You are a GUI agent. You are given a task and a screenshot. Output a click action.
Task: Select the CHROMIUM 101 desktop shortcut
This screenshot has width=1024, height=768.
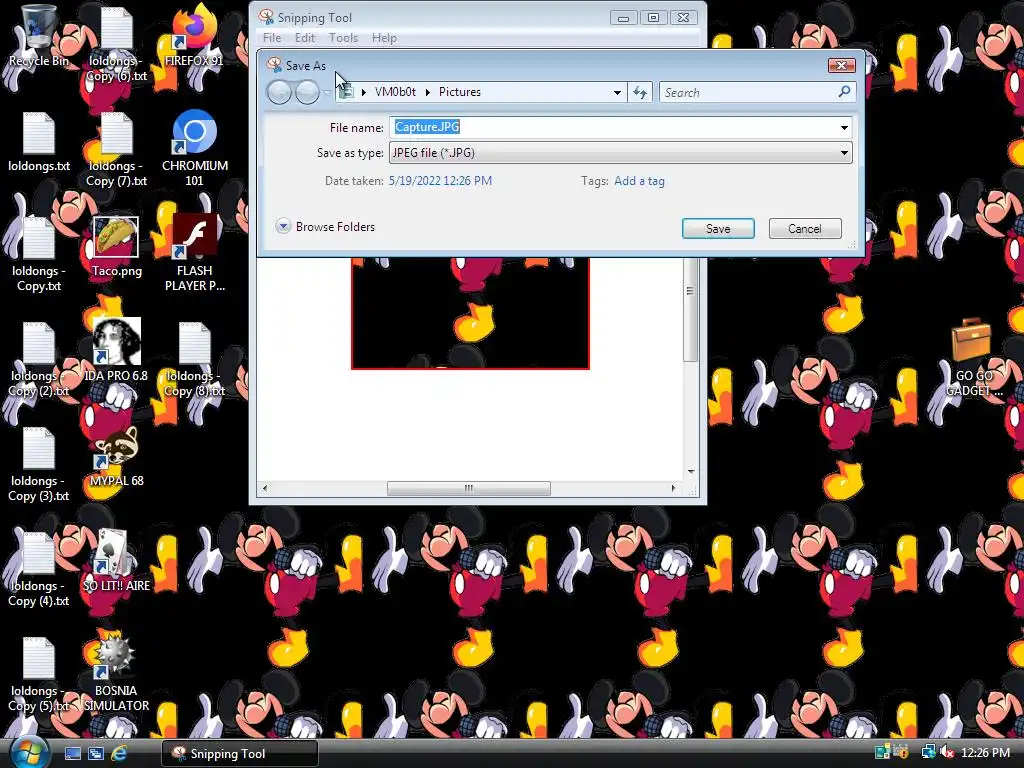(195, 148)
